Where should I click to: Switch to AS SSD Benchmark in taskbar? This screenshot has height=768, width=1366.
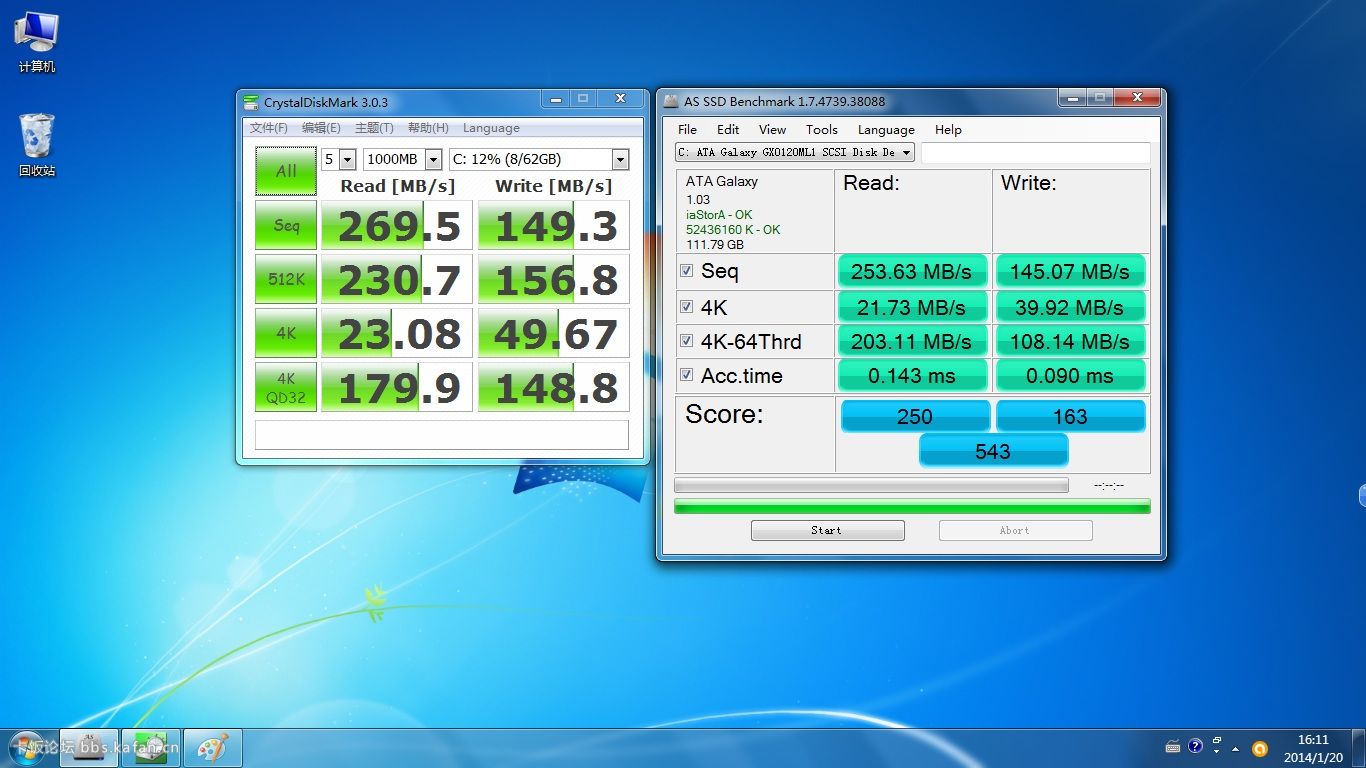(x=89, y=747)
